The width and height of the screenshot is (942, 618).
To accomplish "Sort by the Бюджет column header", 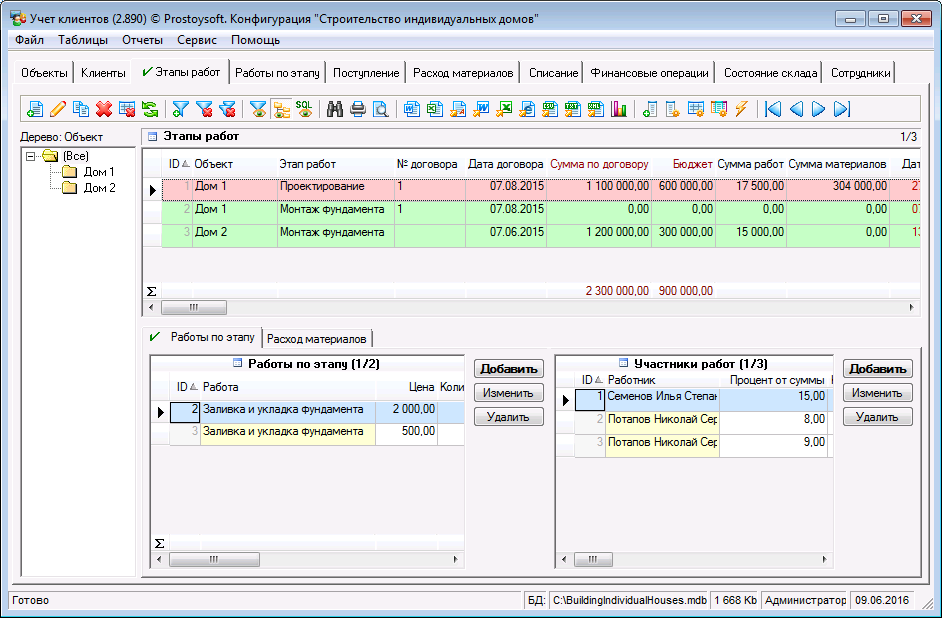I will click(692, 163).
